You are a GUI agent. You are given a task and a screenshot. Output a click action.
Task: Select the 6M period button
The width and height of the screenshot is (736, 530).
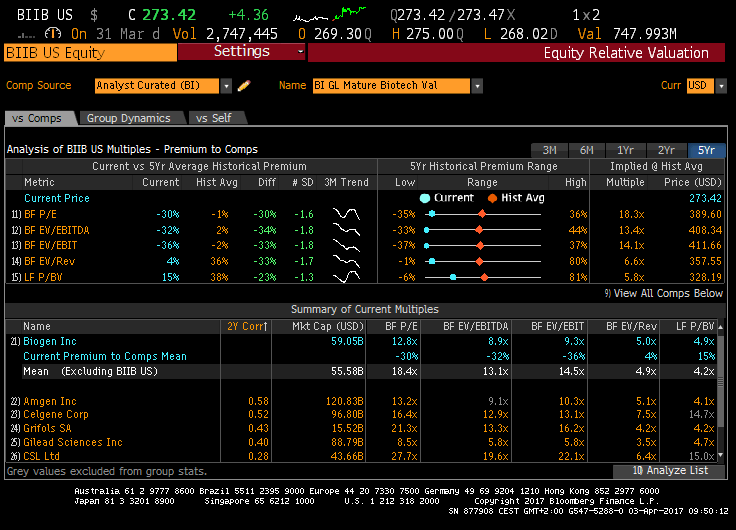tap(587, 150)
